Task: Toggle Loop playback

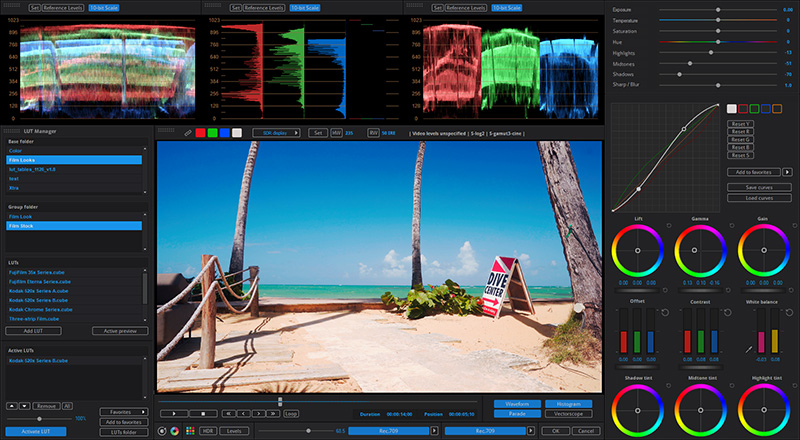Action: (x=291, y=413)
